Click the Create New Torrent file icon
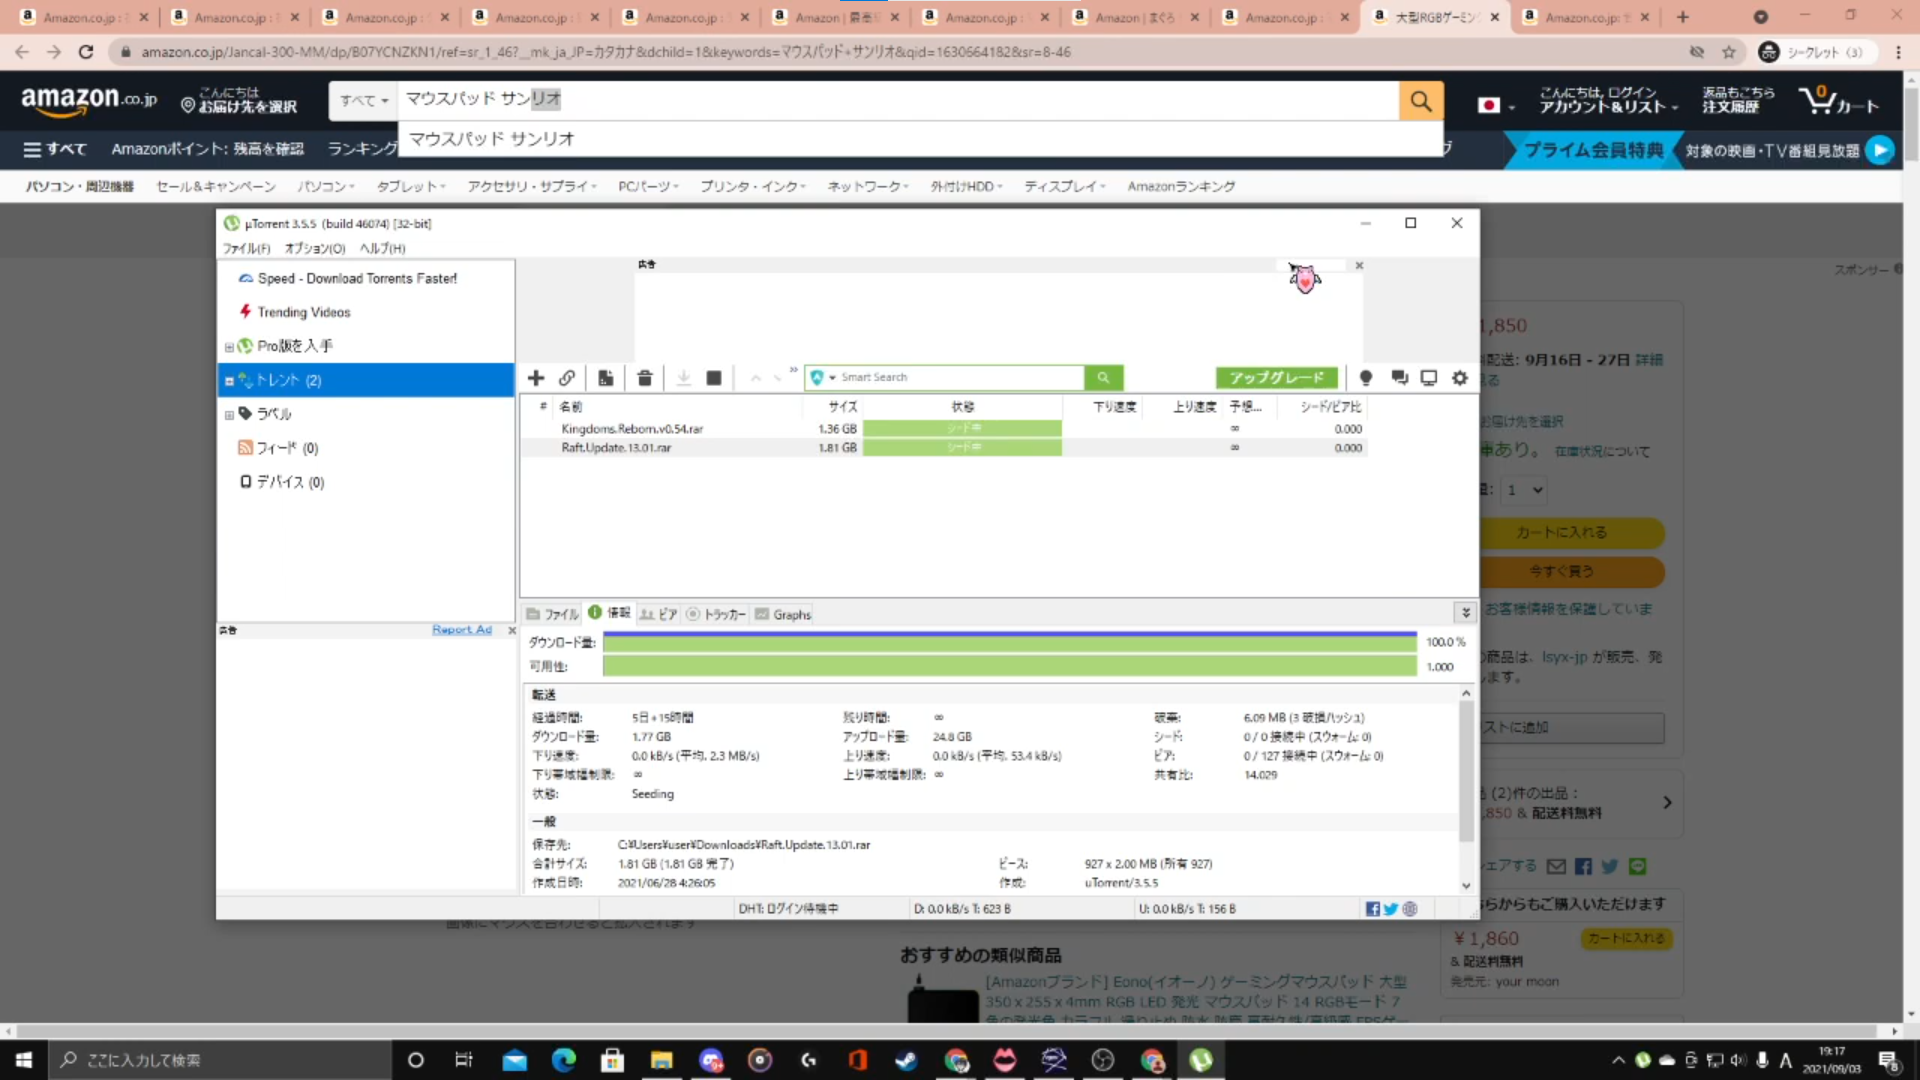Image resolution: width=1920 pixels, height=1080 pixels. (x=606, y=378)
